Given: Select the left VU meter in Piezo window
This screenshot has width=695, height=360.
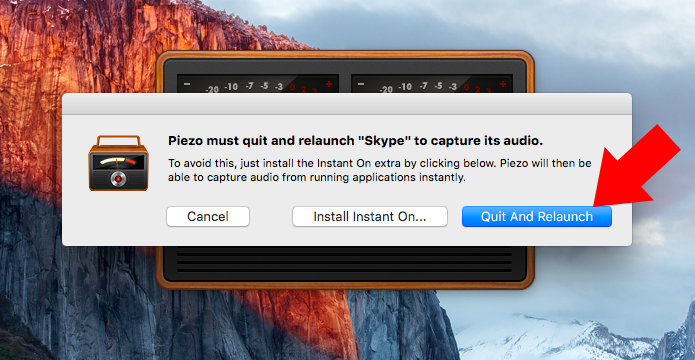Looking at the screenshot, I should click(x=258, y=84).
